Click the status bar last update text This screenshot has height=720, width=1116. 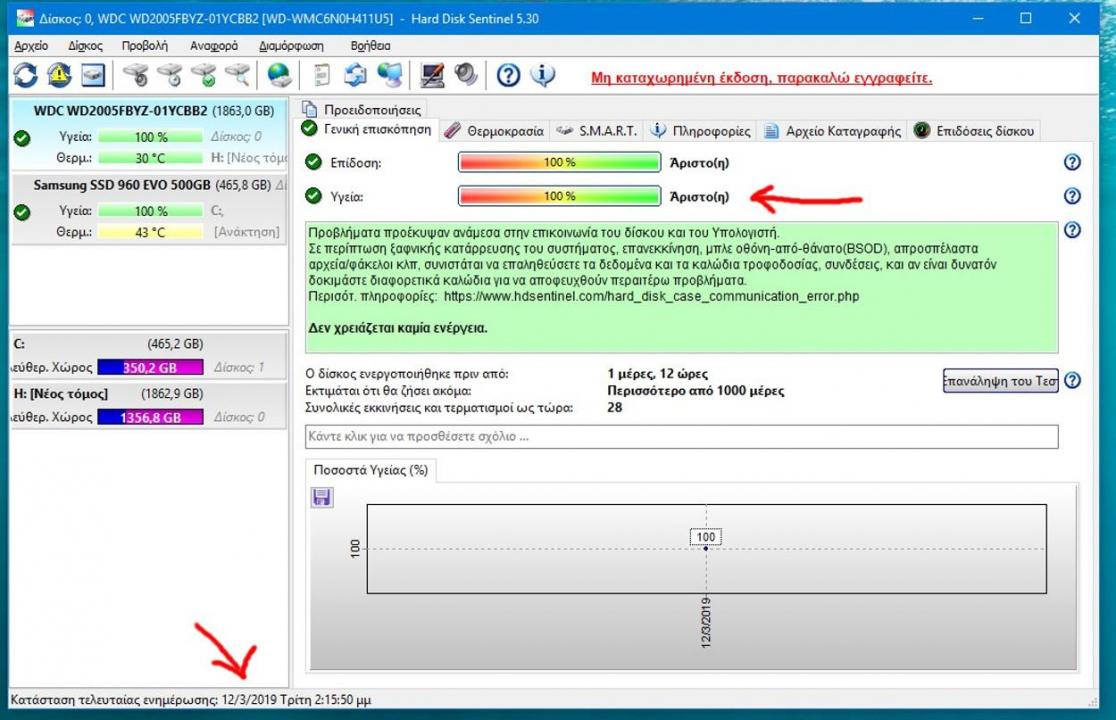click(191, 699)
